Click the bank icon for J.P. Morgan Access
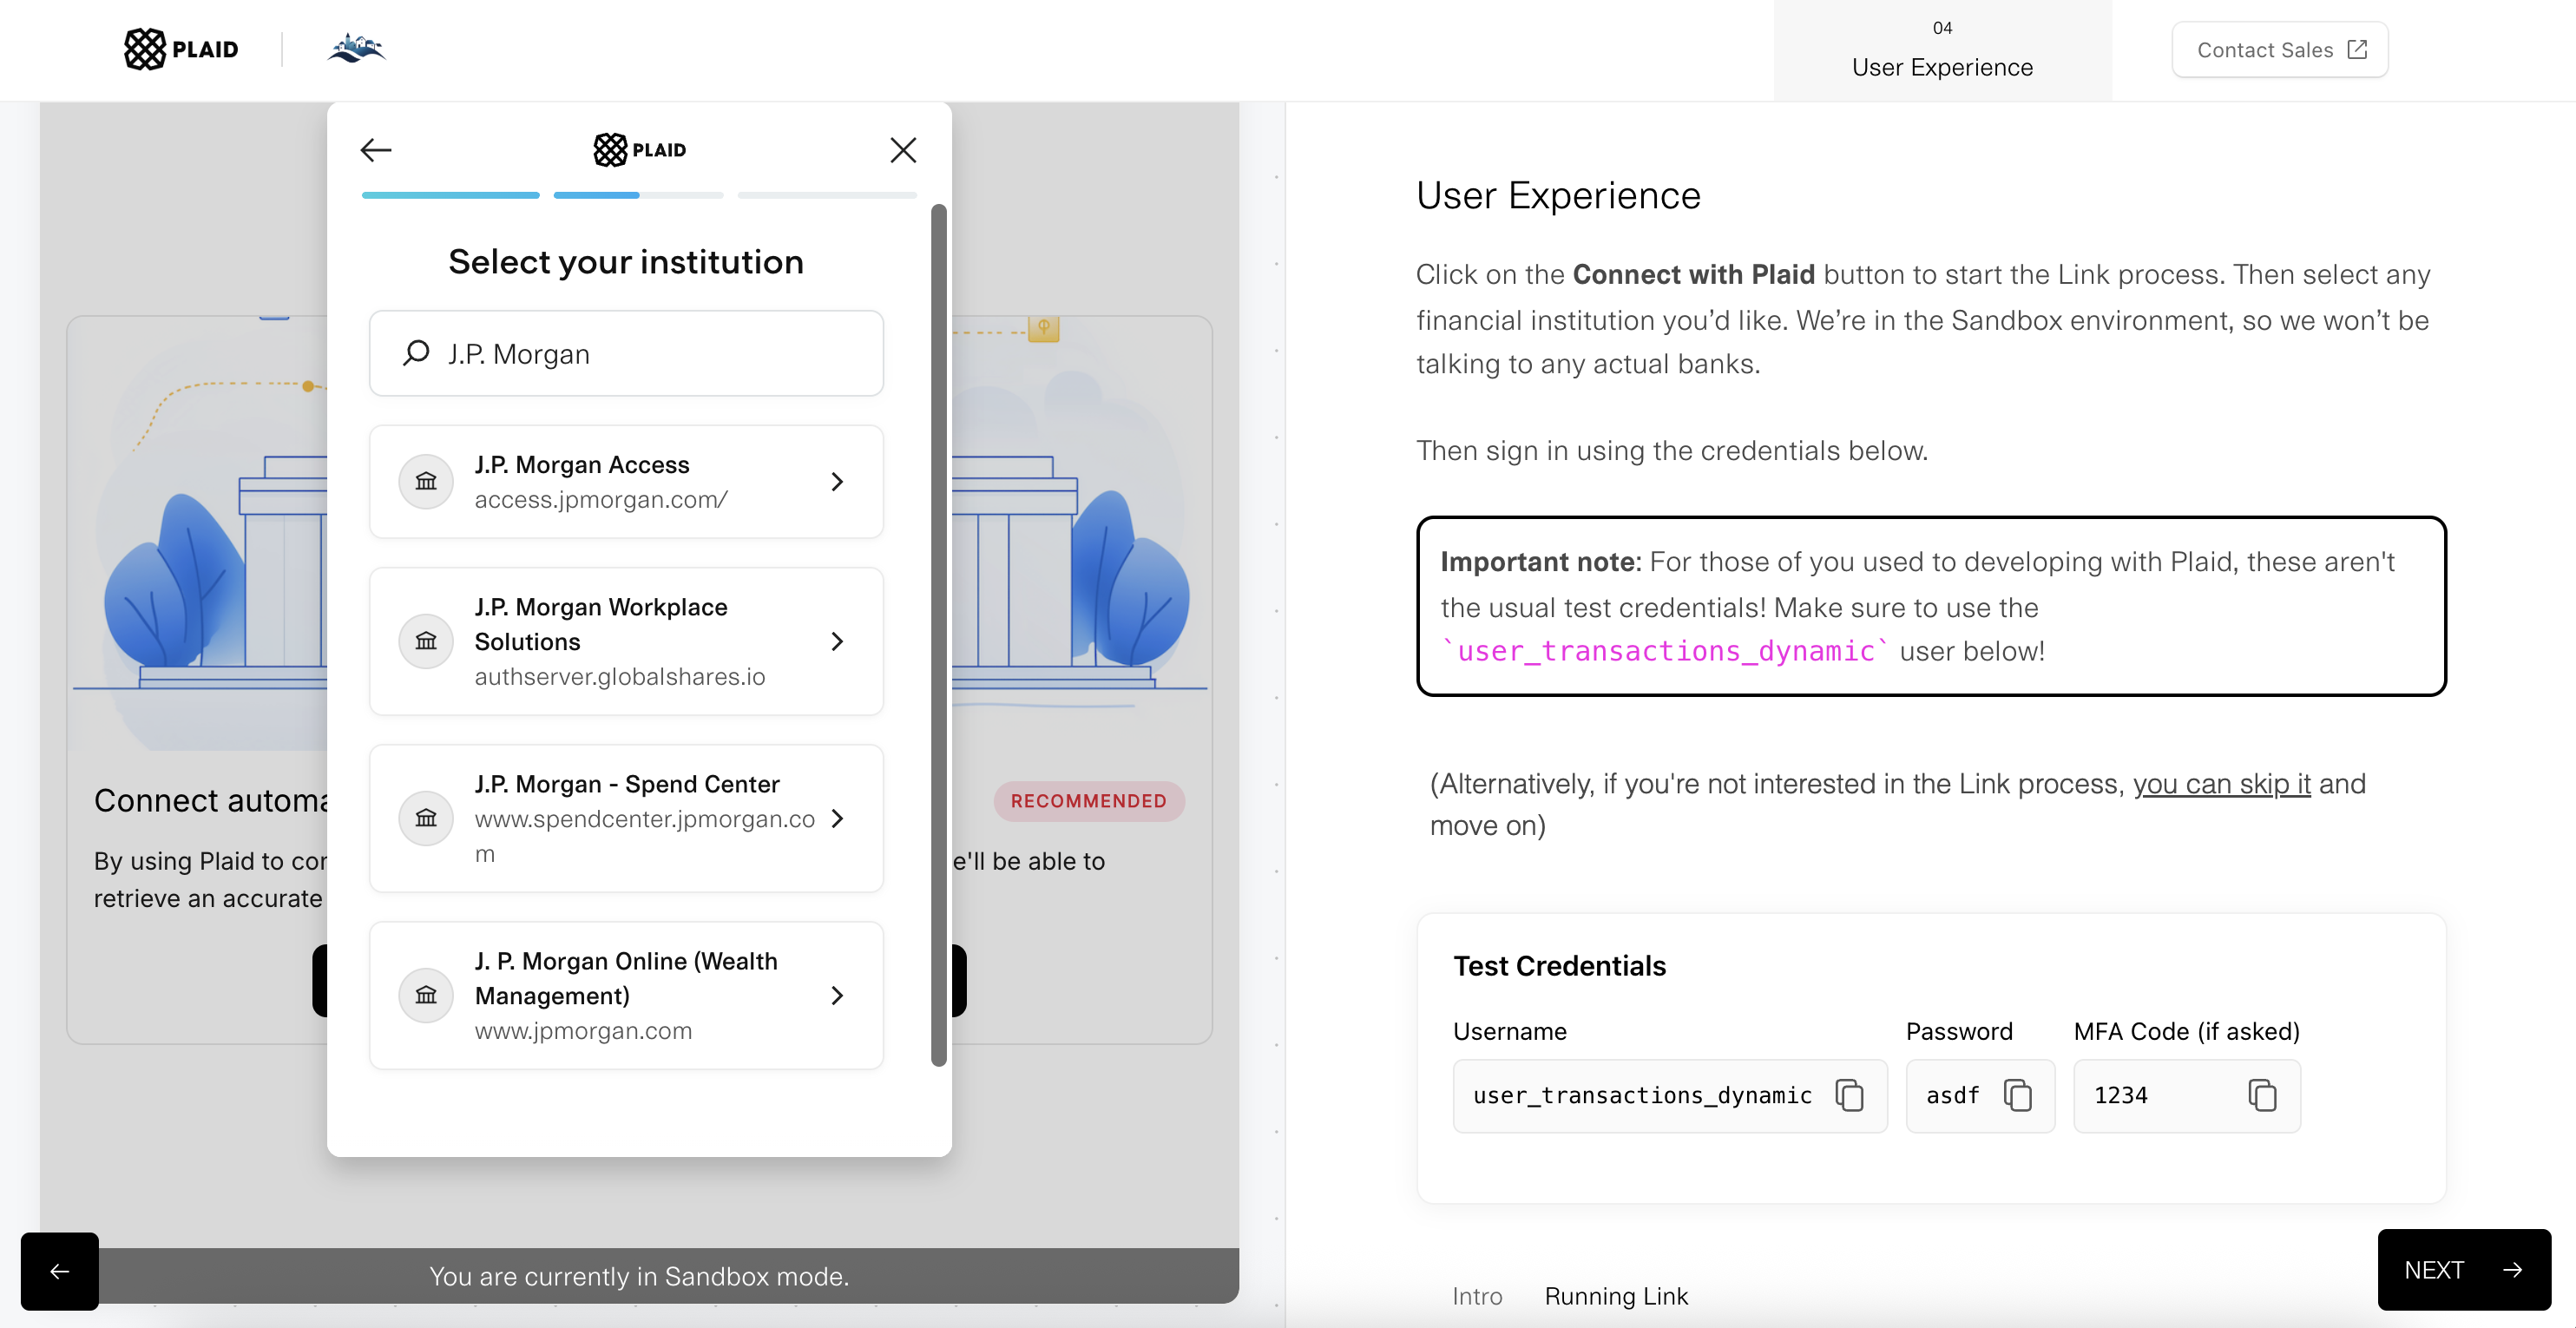The image size is (2576, 1328). pyautogui.click(x=426, y=482)
